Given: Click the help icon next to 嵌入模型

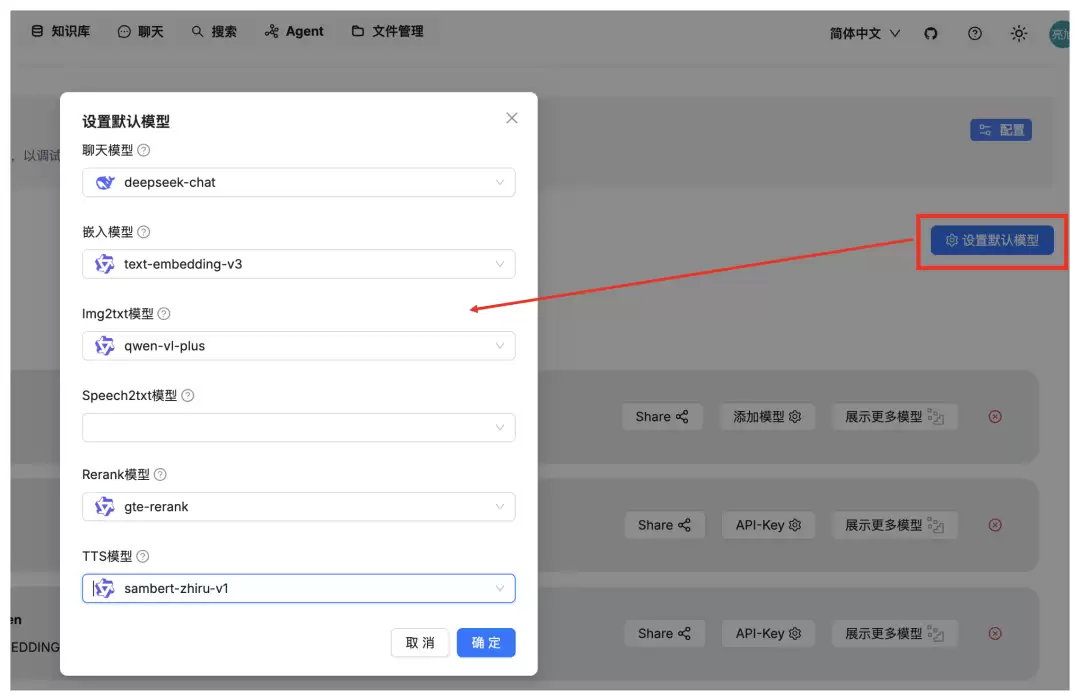Looking at the screenshot, I should 143,232.
